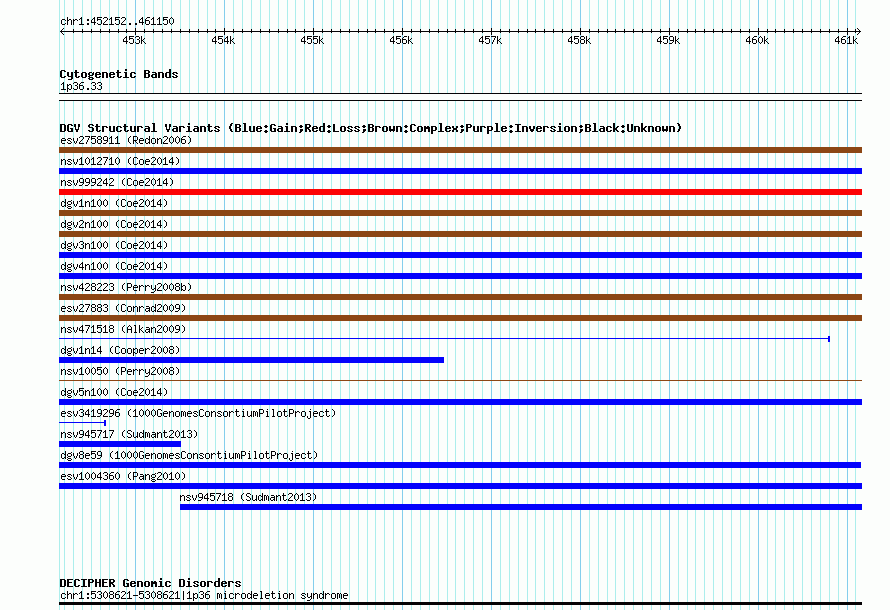Open nsv10050 (Perry2008) variant label
Image resolution: width=890 pixels, height=610 pixels.
coord(120,371)
